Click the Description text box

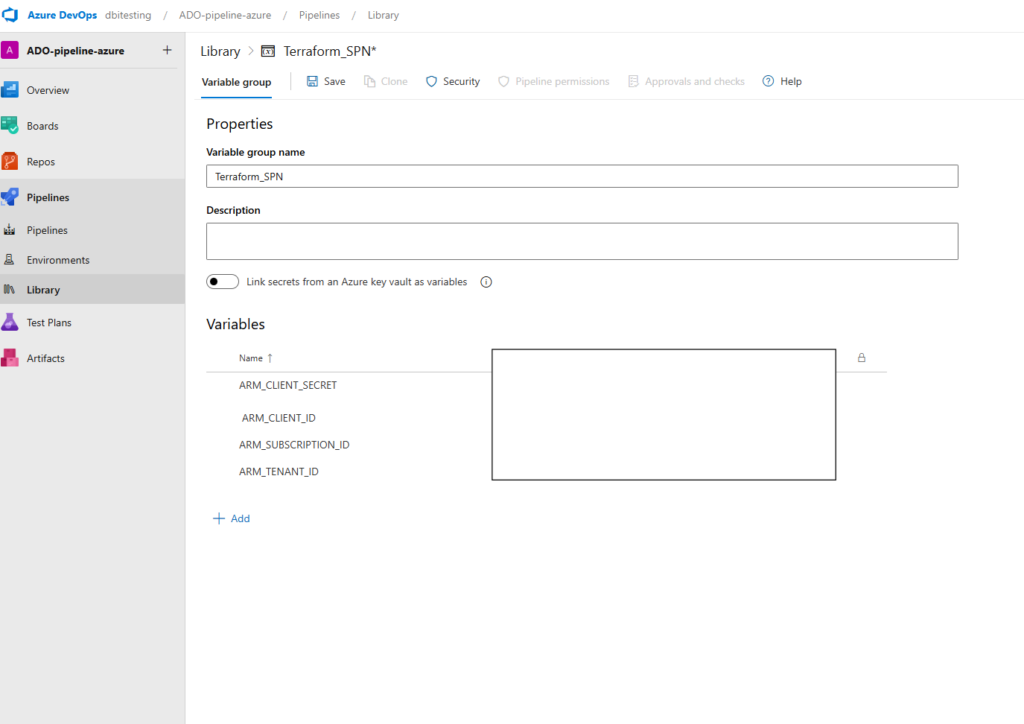[x=582, y=241]
